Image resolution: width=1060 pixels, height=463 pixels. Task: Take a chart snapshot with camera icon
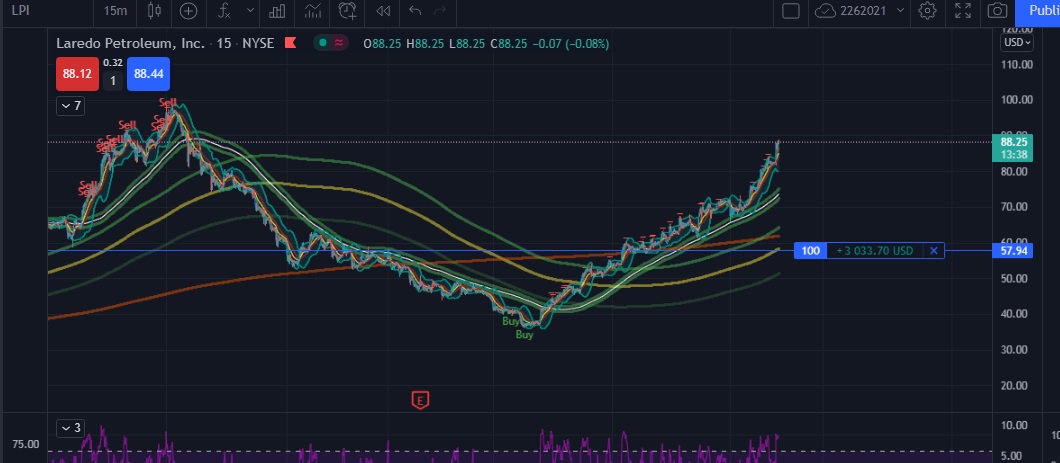click(997, 11)
